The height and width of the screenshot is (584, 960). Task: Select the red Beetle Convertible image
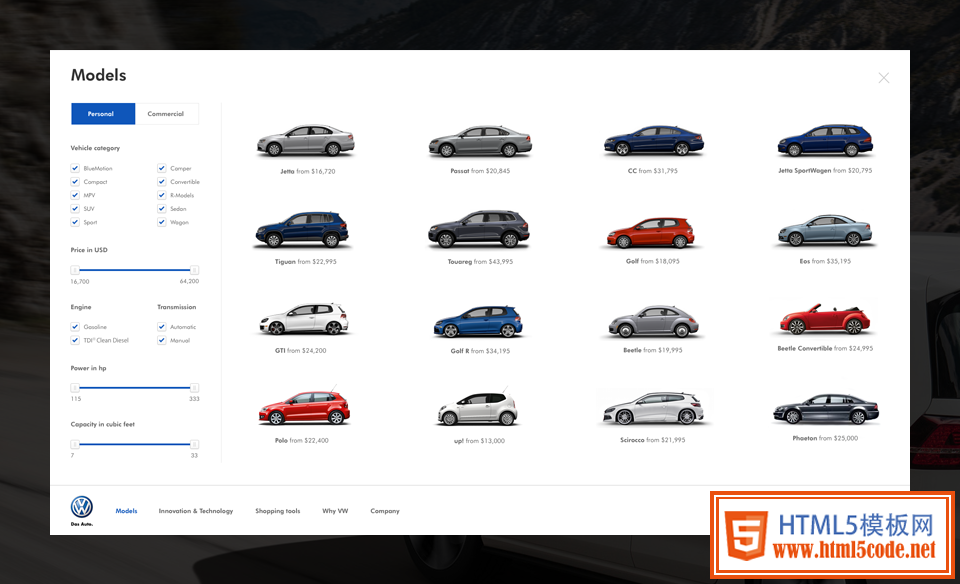825,319
